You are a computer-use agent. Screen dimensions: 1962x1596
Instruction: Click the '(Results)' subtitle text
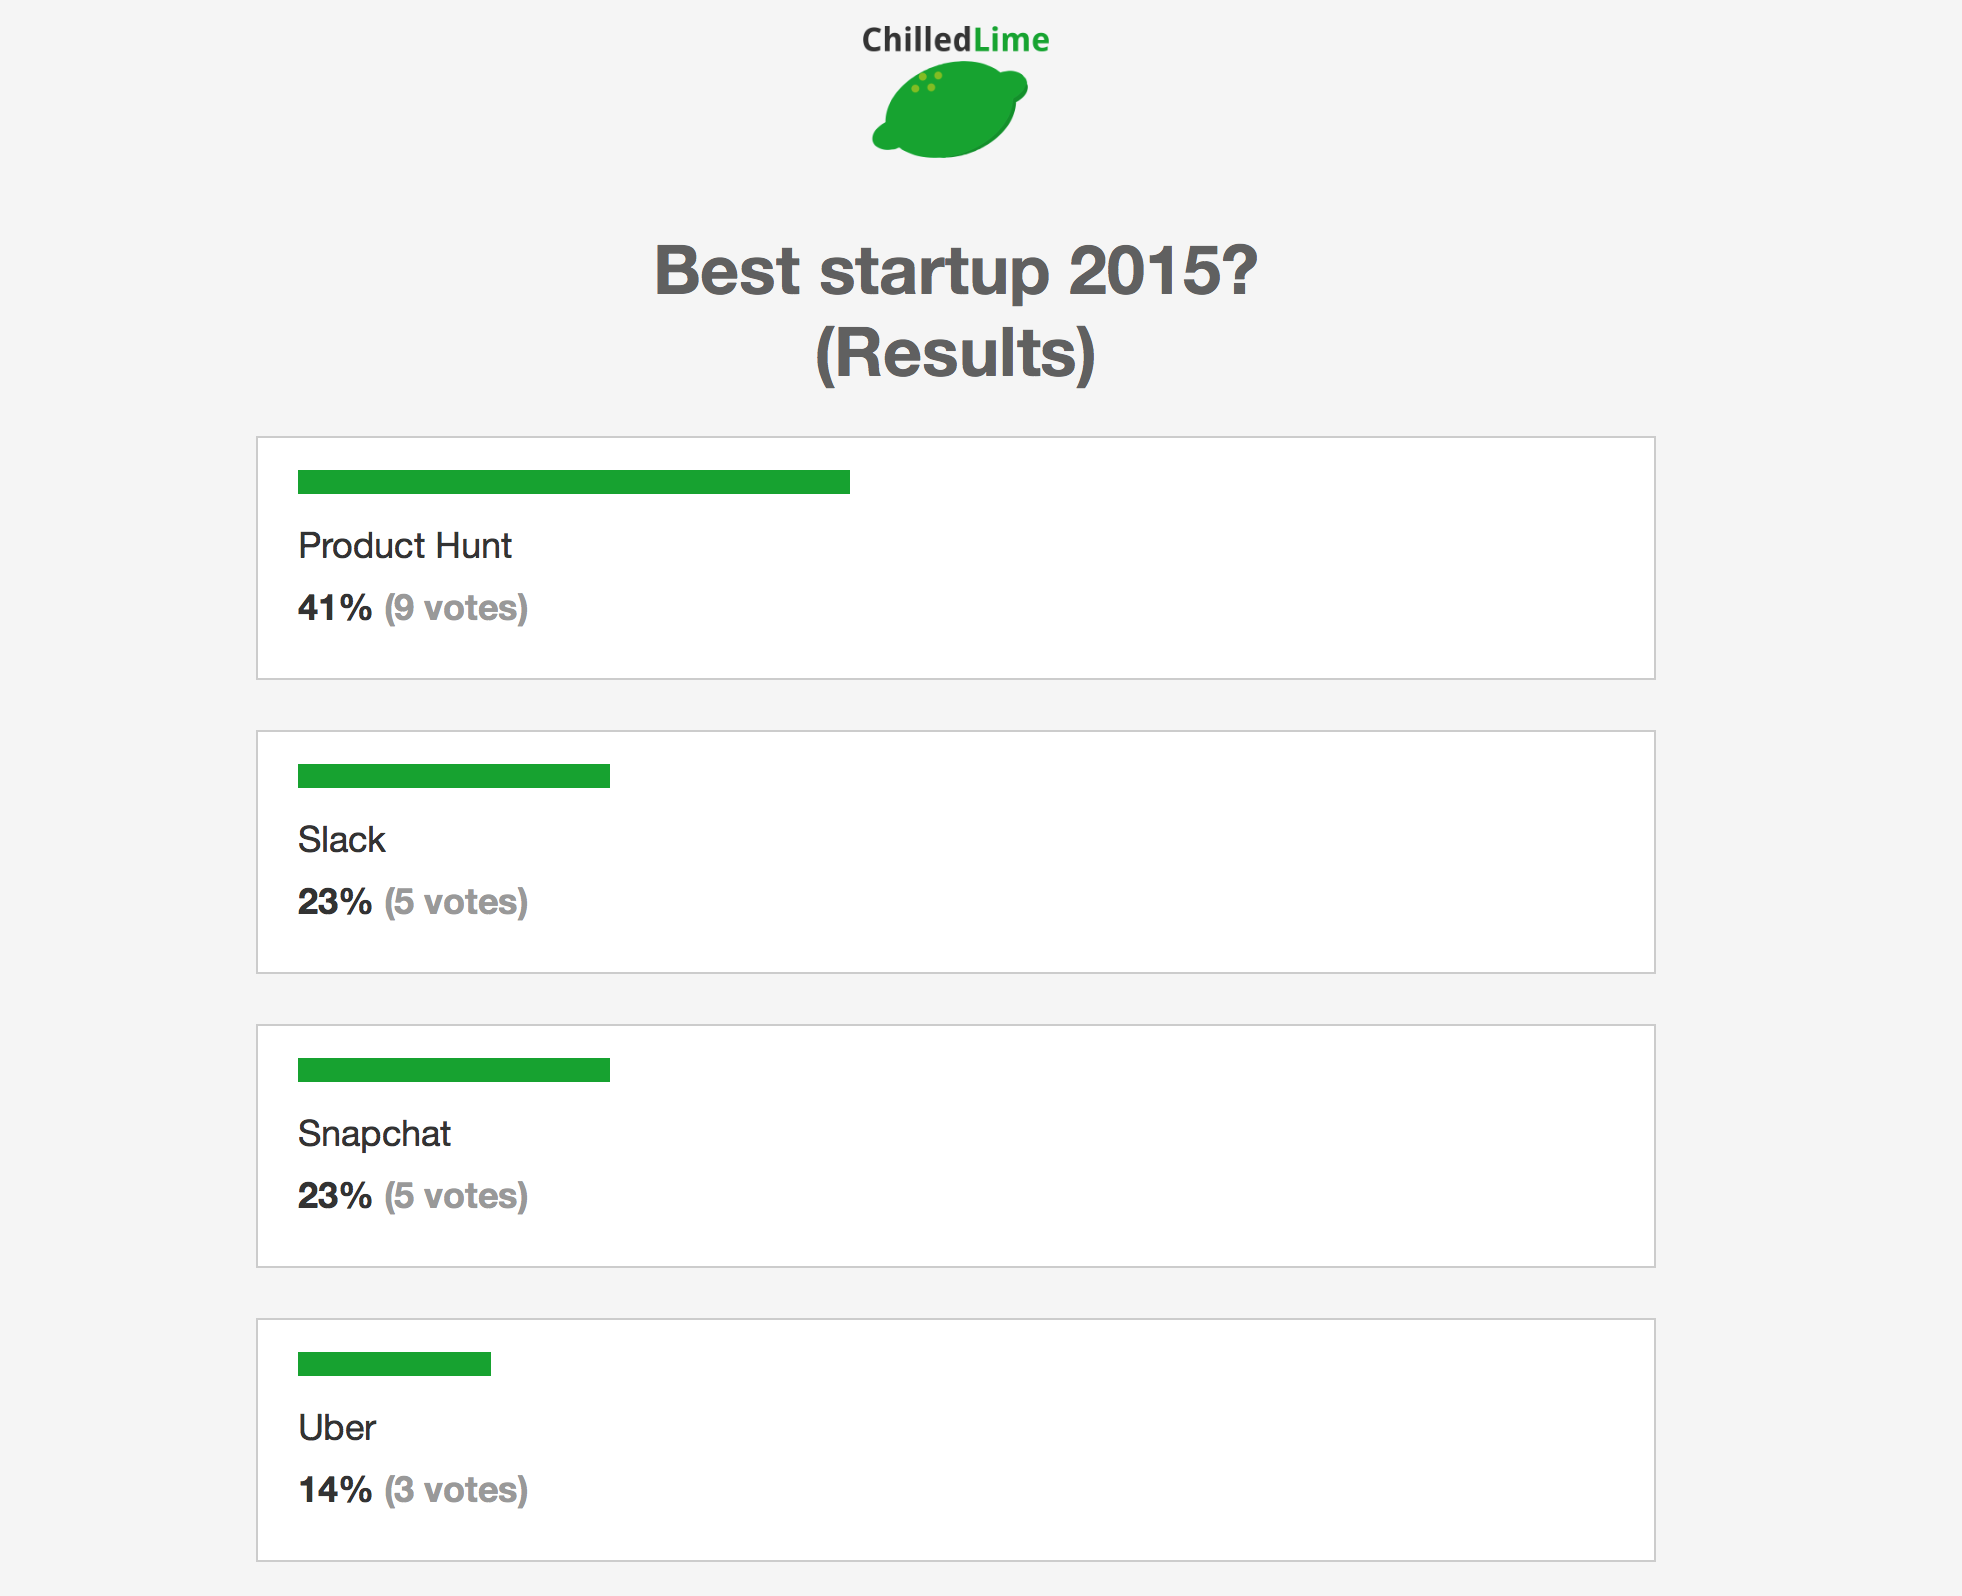955,353
